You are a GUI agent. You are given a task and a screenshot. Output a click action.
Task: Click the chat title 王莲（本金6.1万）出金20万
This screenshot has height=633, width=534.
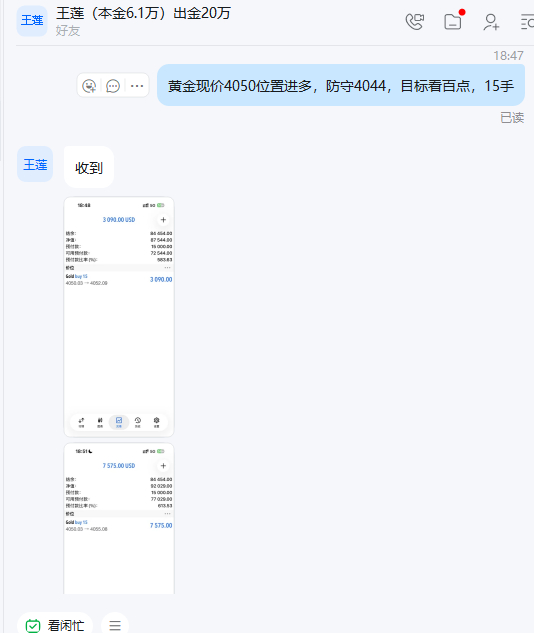(x=143, y=13)
